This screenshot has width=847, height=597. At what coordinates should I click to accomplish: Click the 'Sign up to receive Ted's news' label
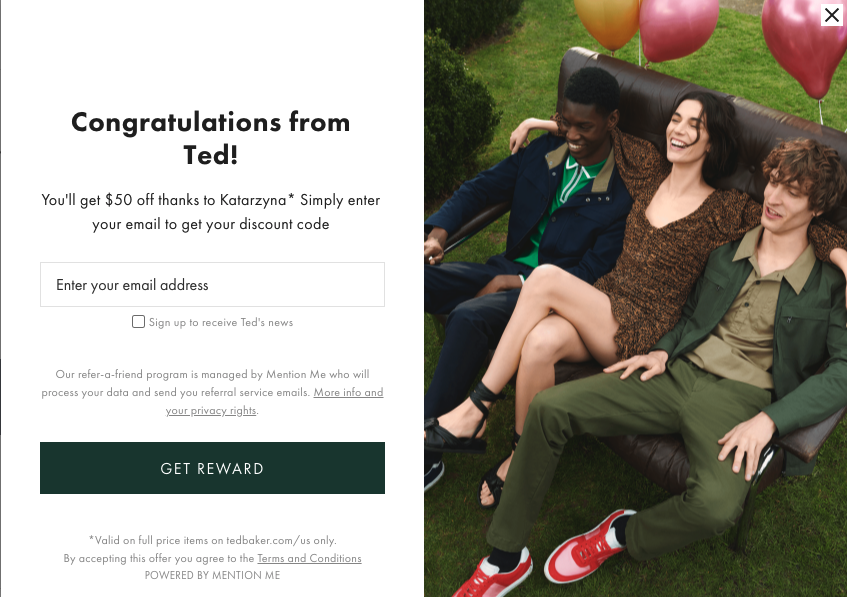[x=221, y=323]
